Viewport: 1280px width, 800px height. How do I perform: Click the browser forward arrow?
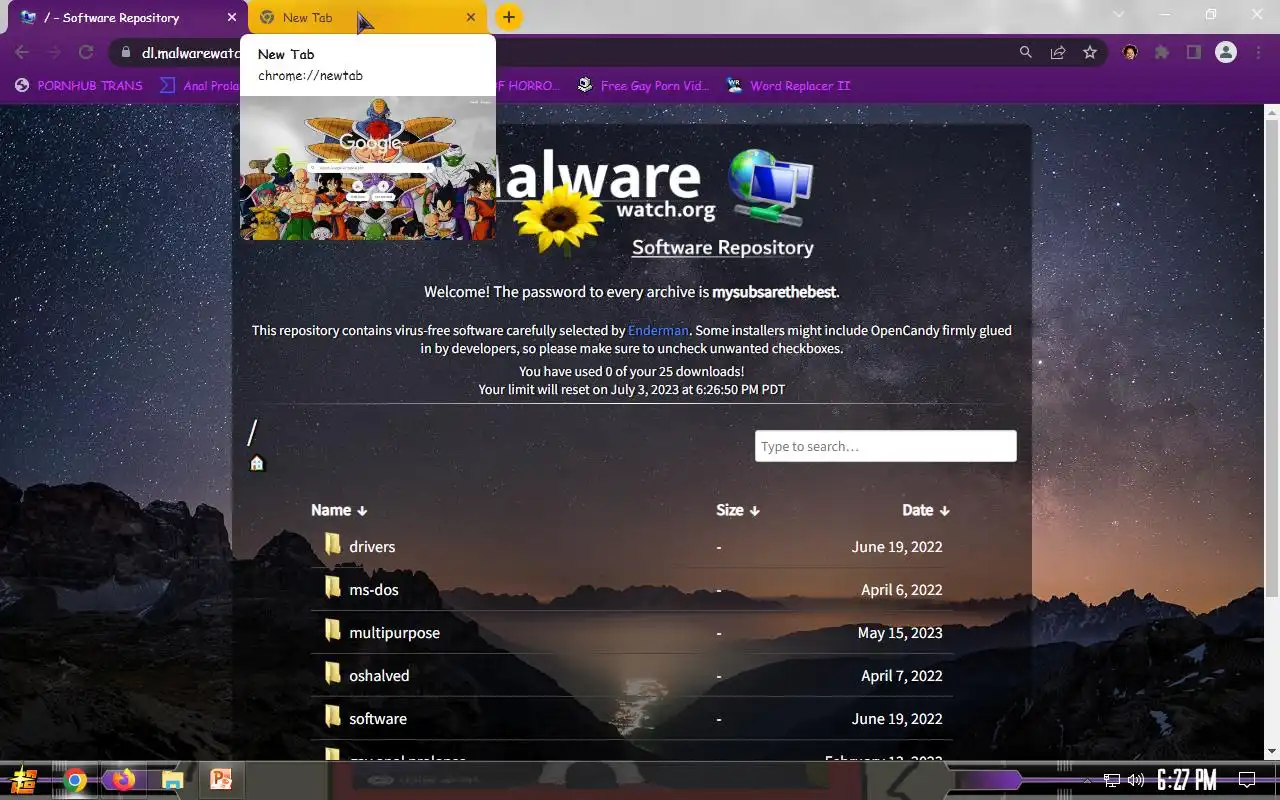pyautogui.click(x=54, y=52)
